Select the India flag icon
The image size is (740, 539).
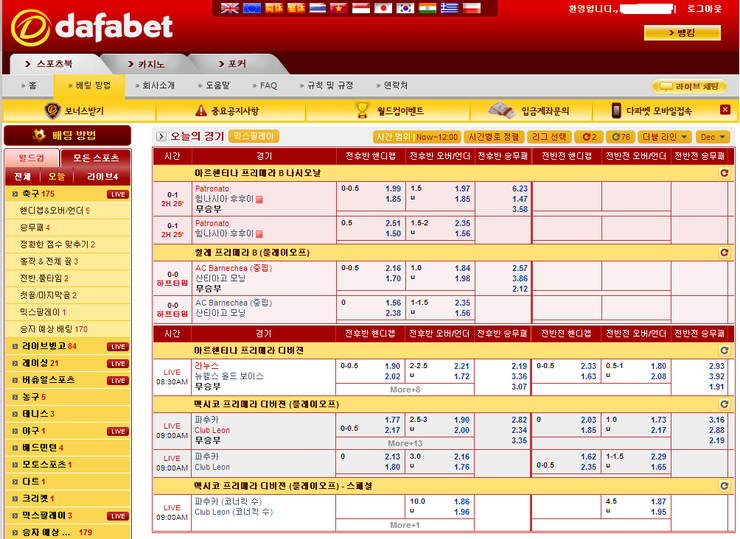[428, 8]
